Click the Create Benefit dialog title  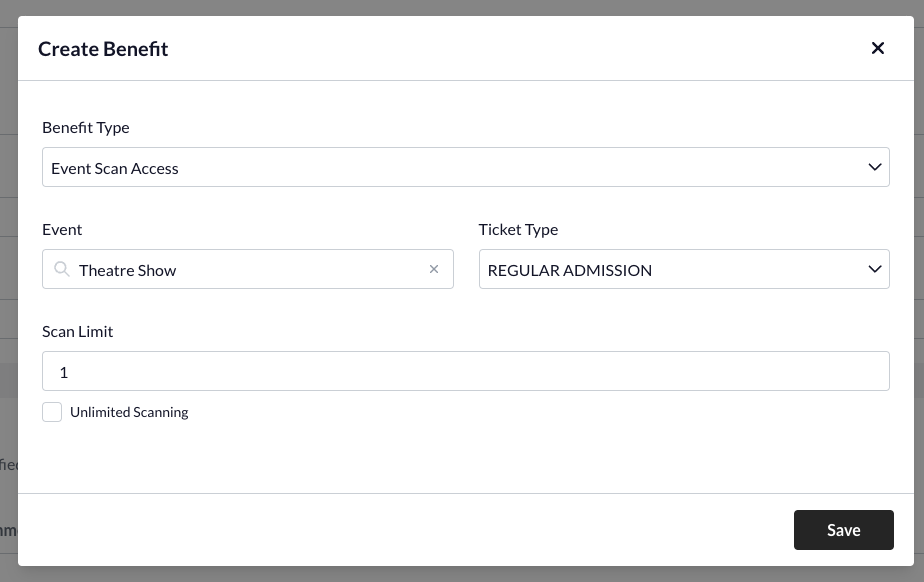tap(103, 49)
